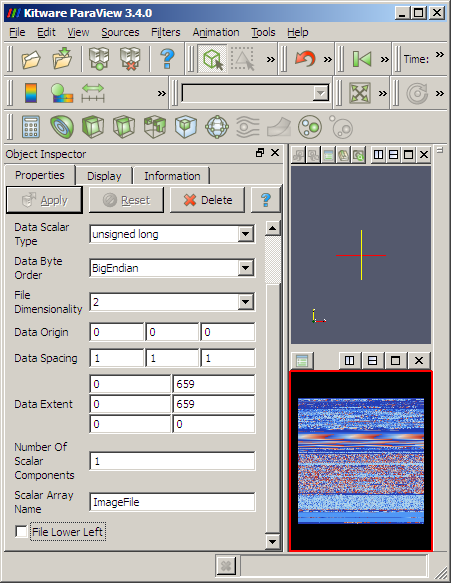451x583 pixels.
Task: Click the Rescale to Data Range icon
Action: (x=93, y=93)
